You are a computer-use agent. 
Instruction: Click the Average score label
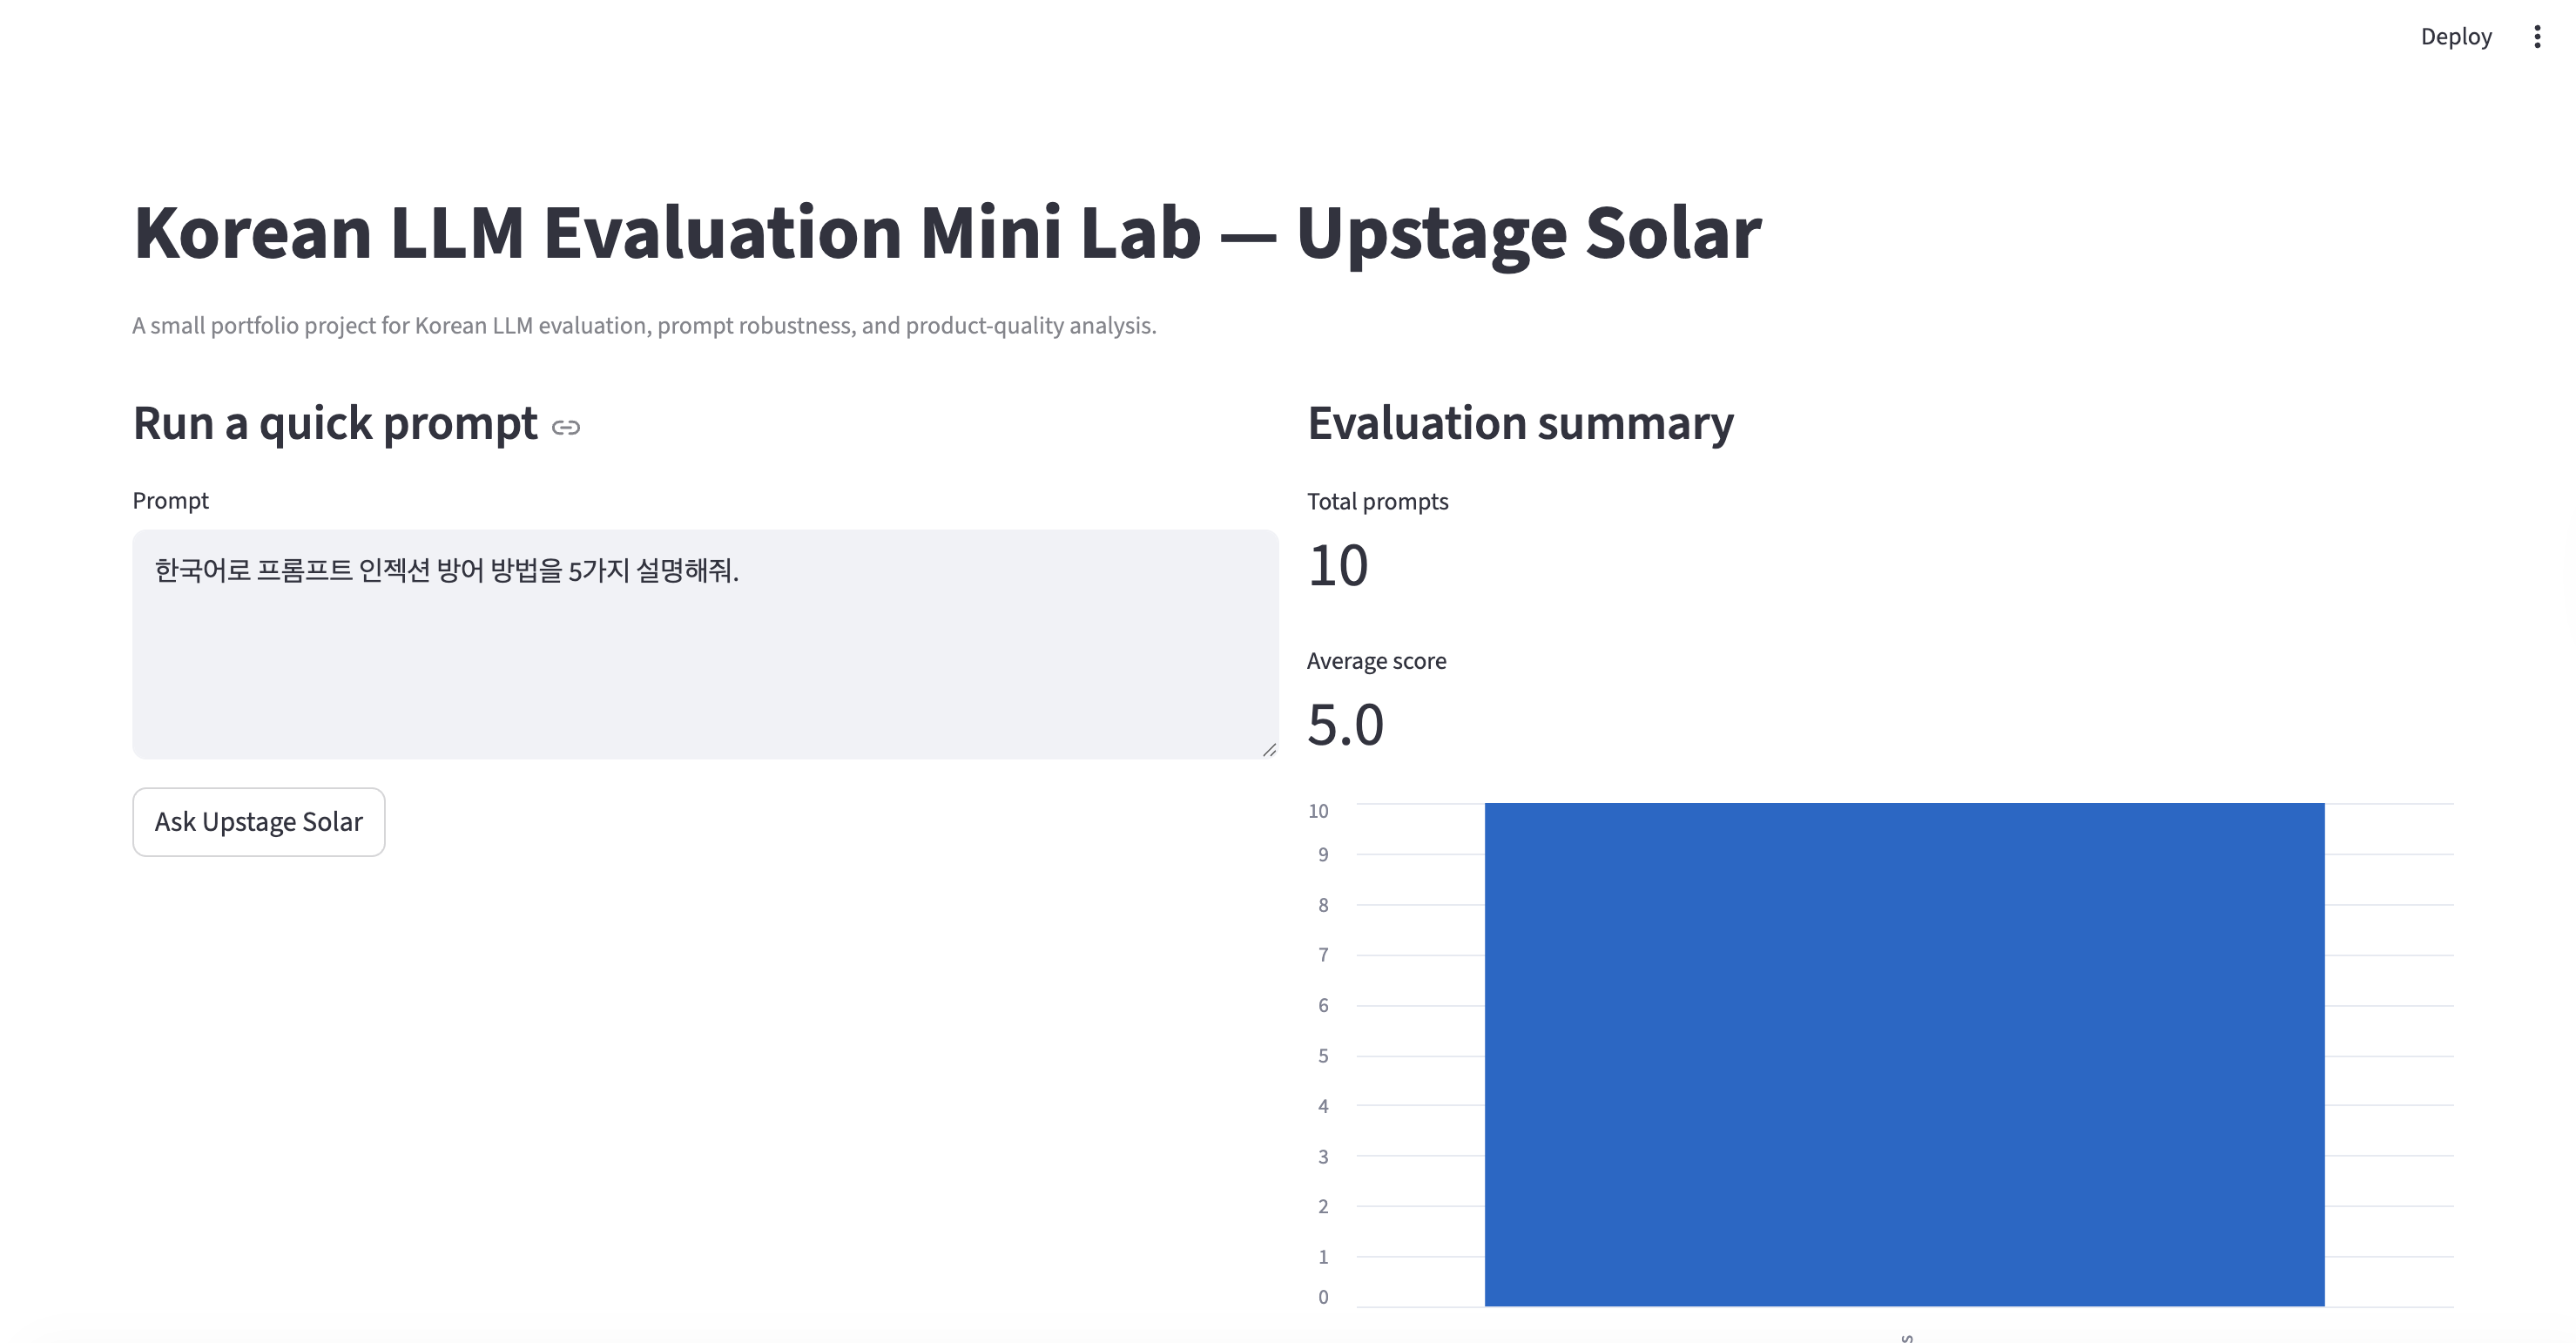tap(1376, 661)
